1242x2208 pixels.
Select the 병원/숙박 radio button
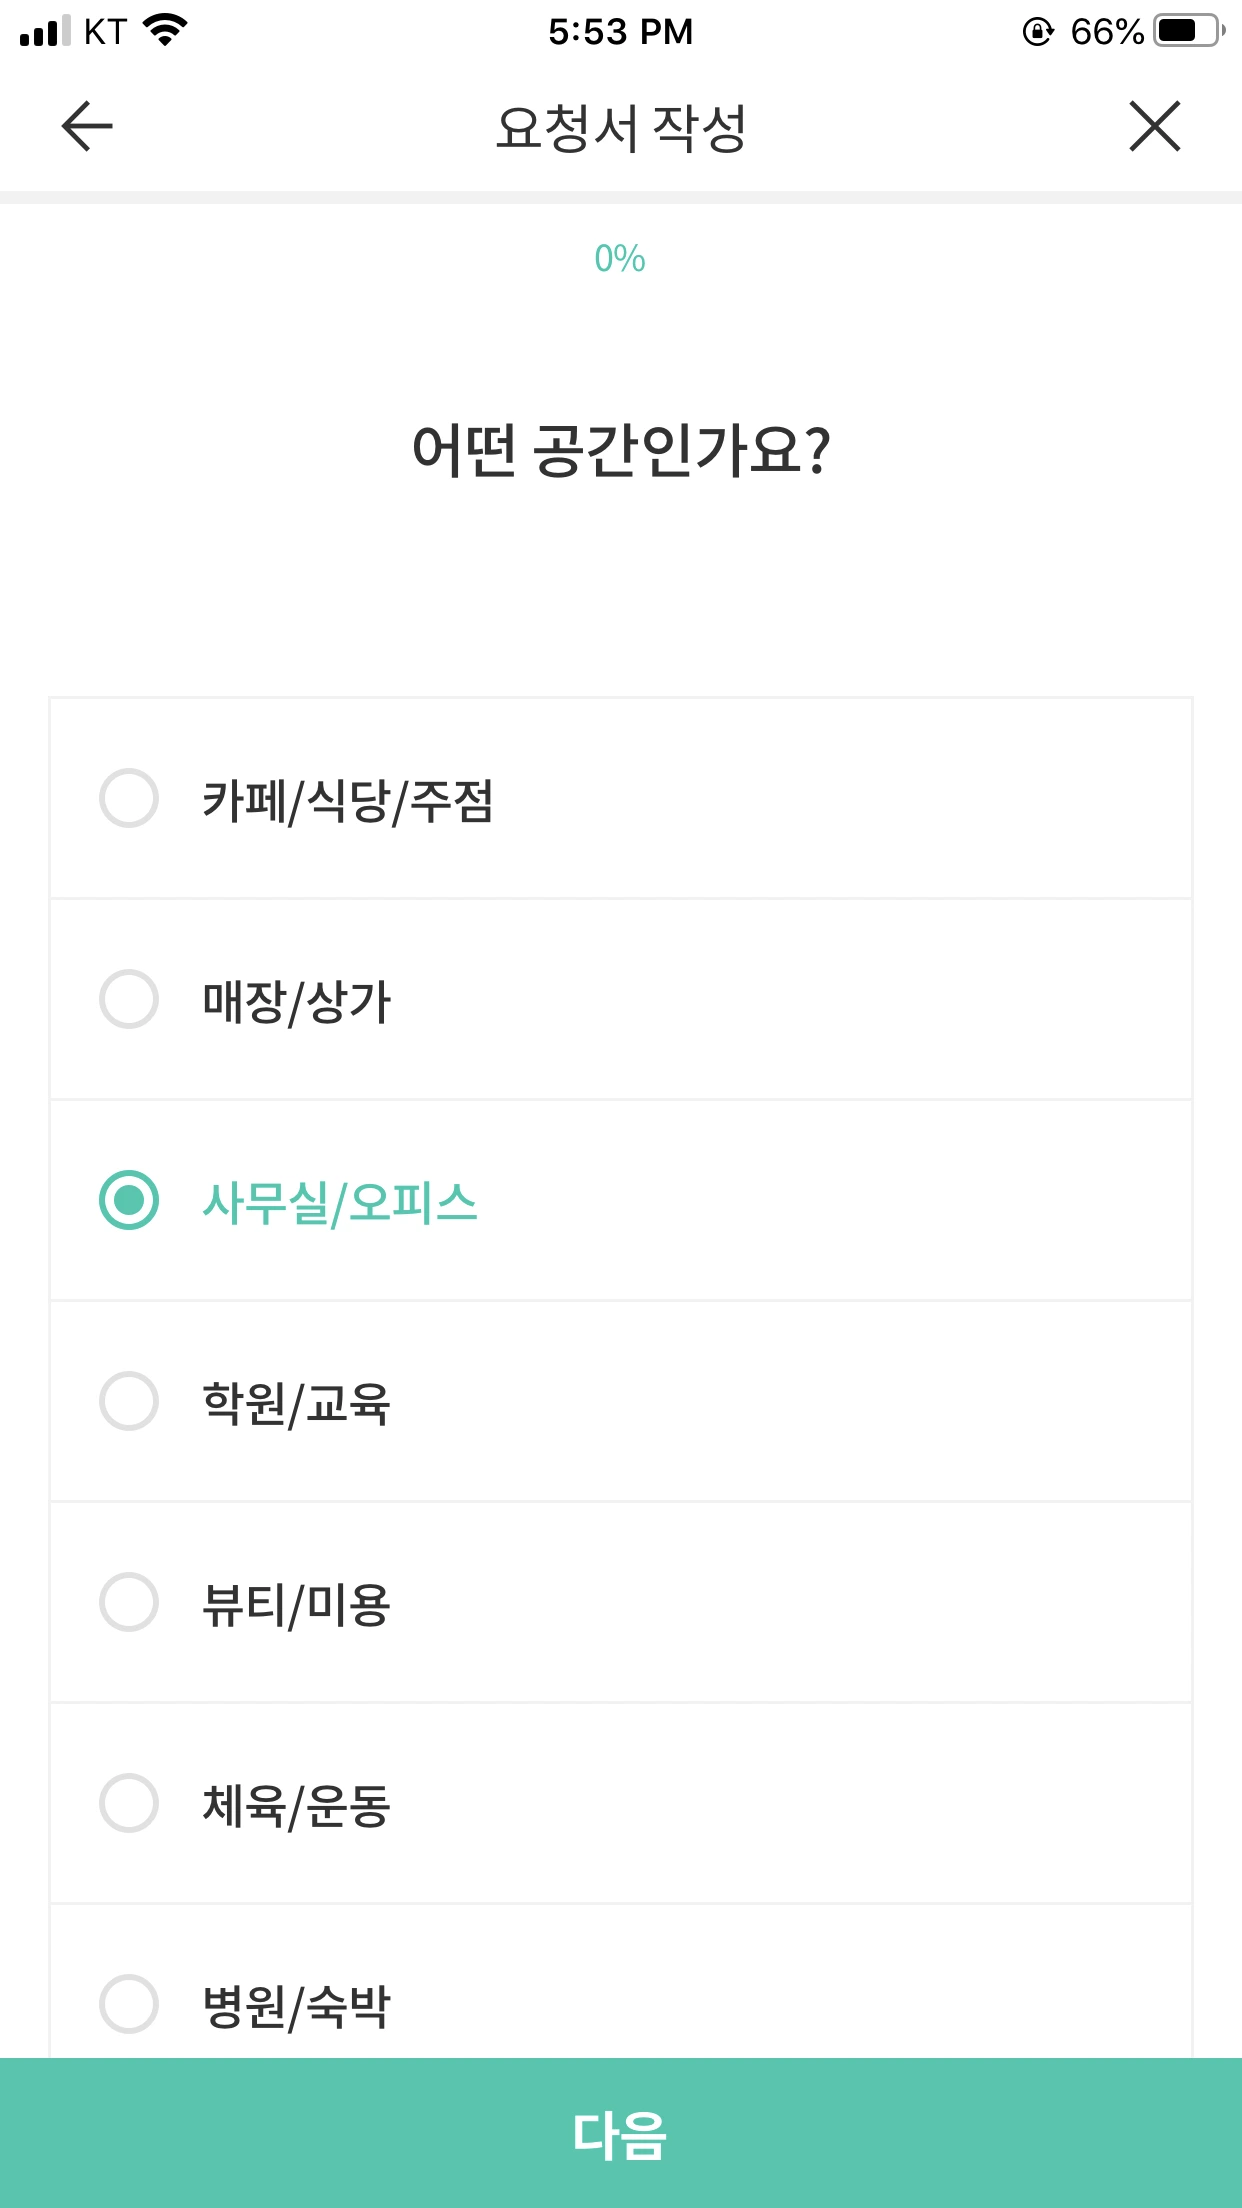point(129,2004)
